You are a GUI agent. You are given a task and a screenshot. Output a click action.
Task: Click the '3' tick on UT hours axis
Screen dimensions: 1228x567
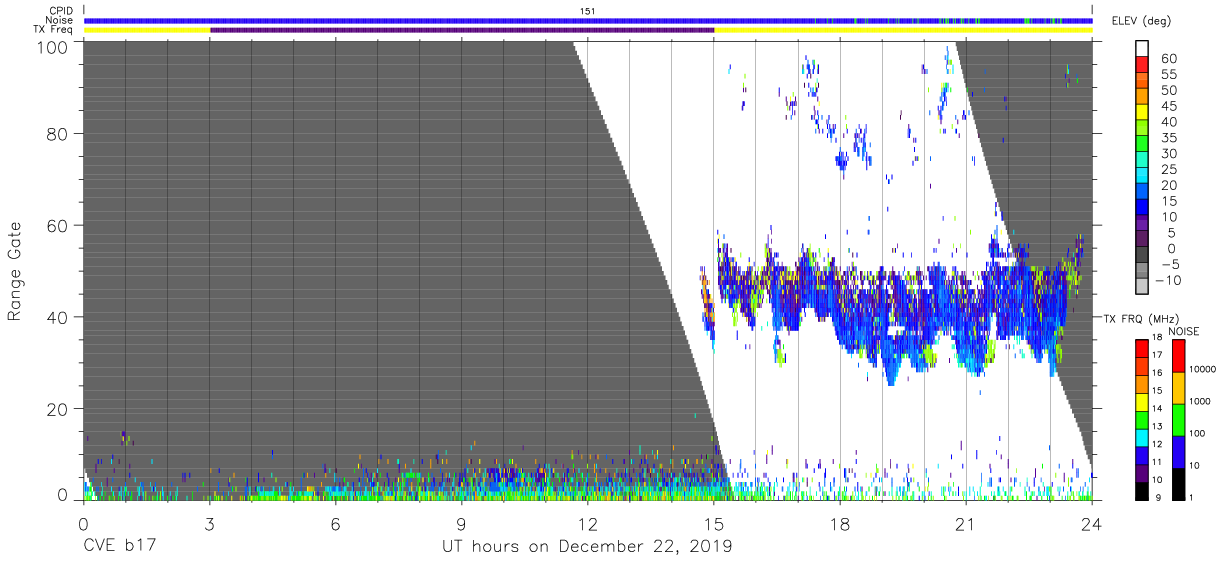[209, 525]
